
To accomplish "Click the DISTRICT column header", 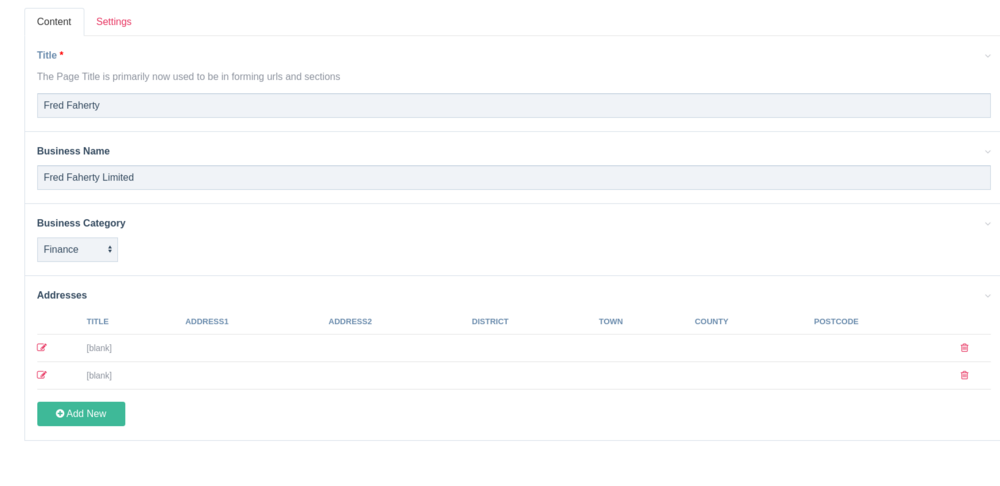I will [x=490, y=322].
